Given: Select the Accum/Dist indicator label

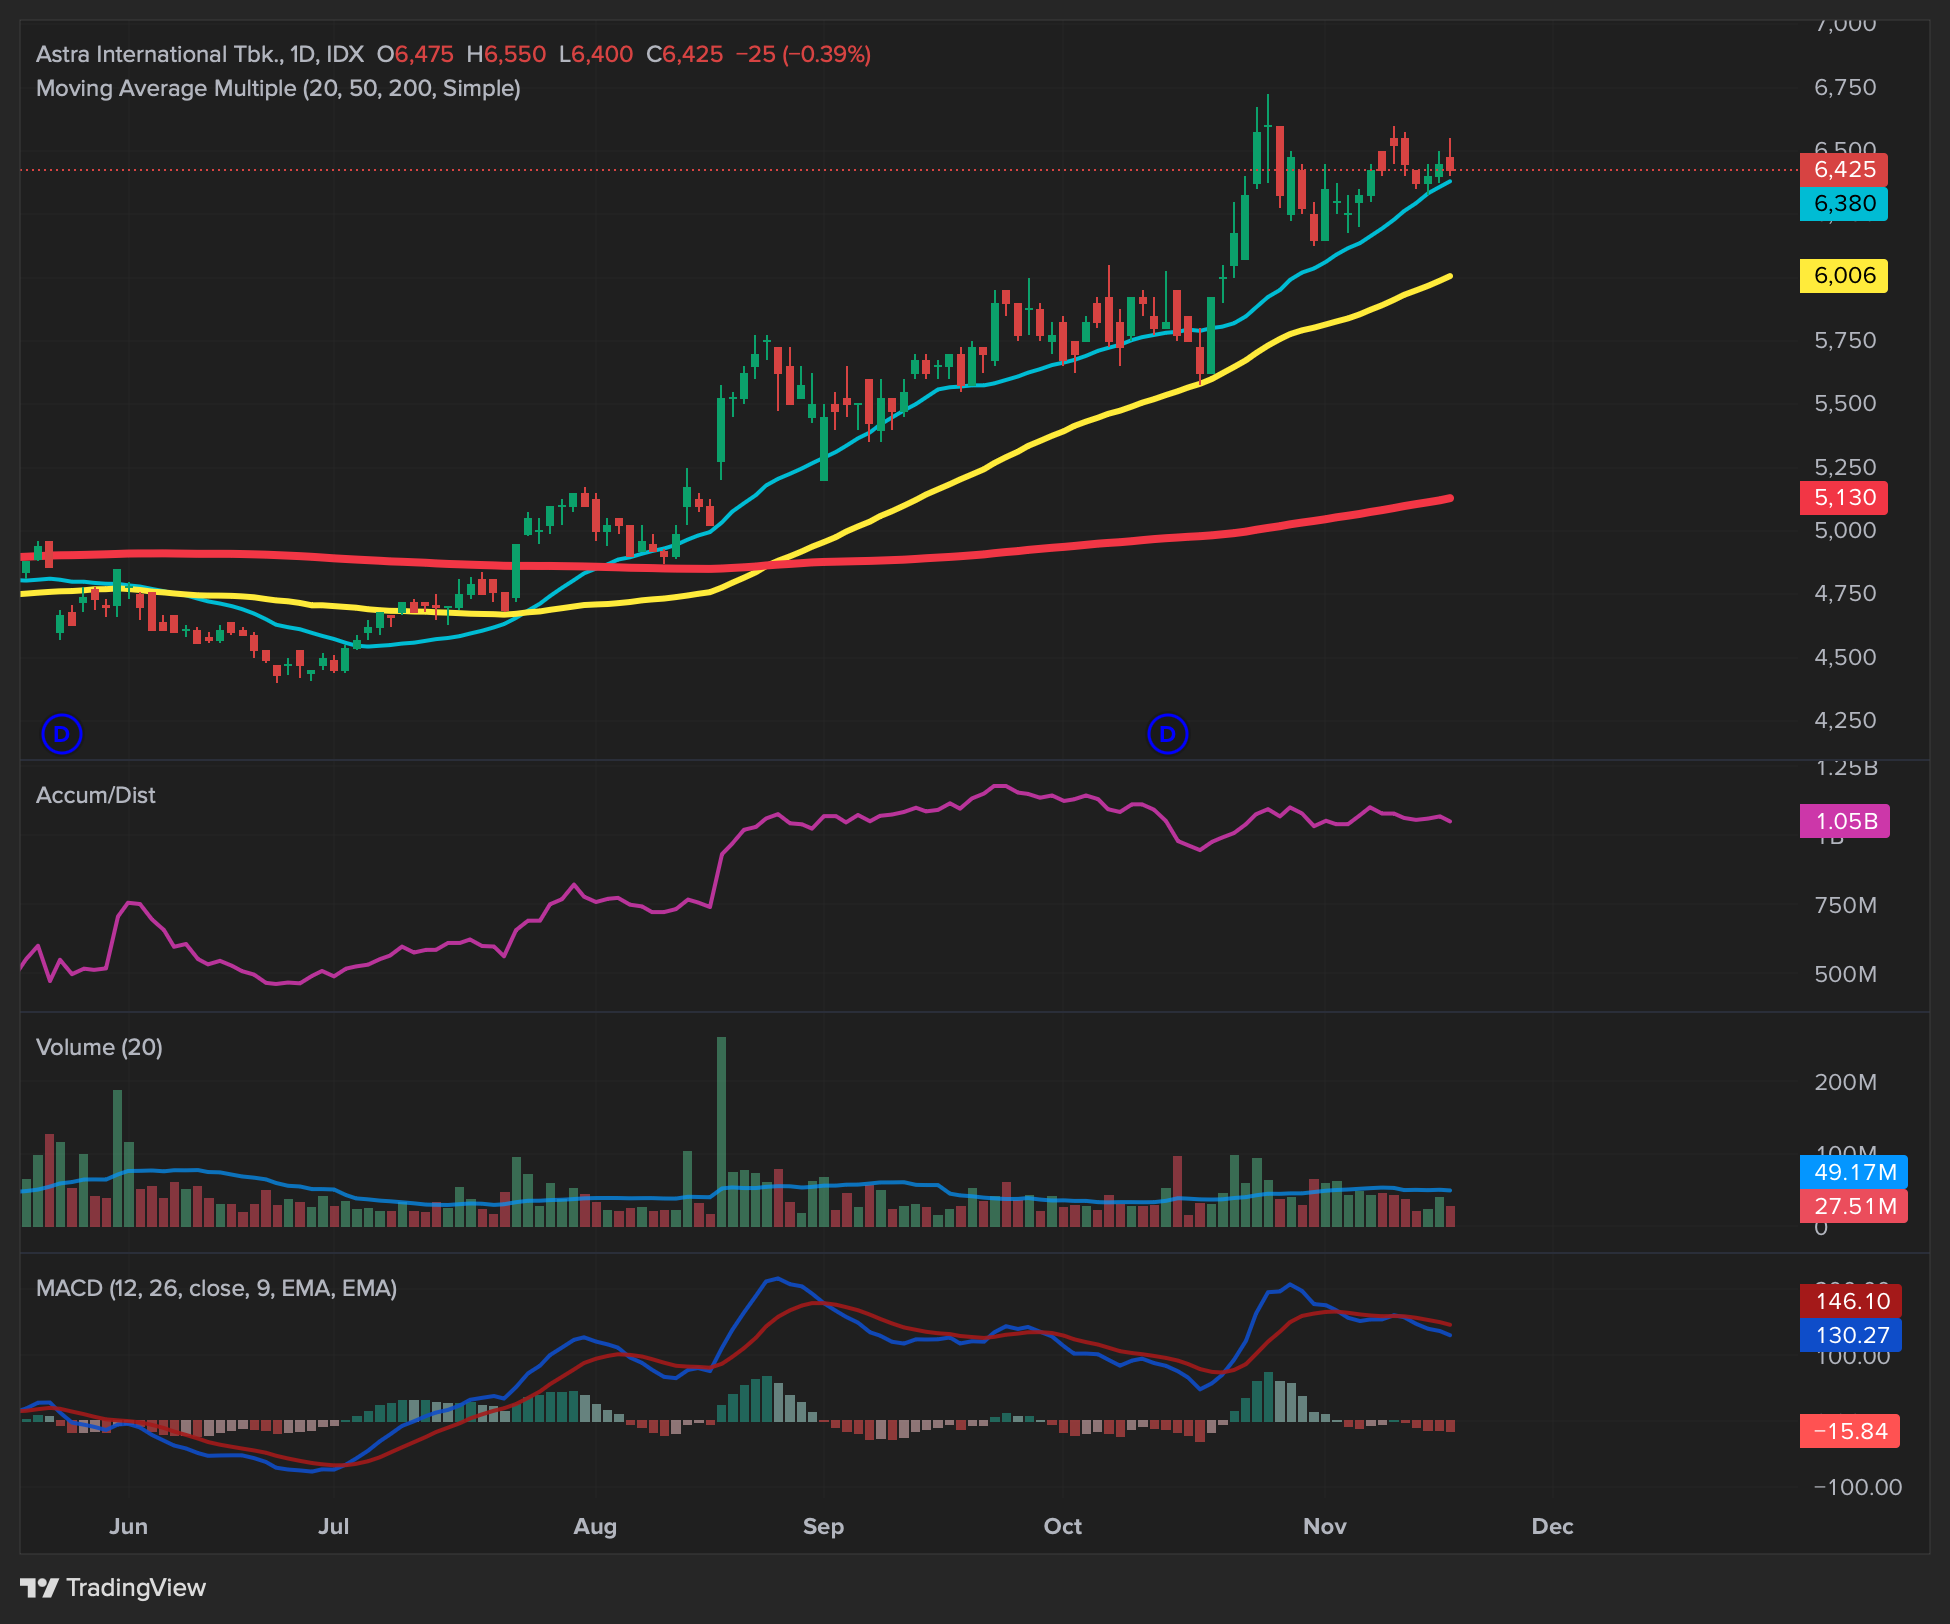Looking at the screenshot, I should pyautogui.click(x=95, y=795).
